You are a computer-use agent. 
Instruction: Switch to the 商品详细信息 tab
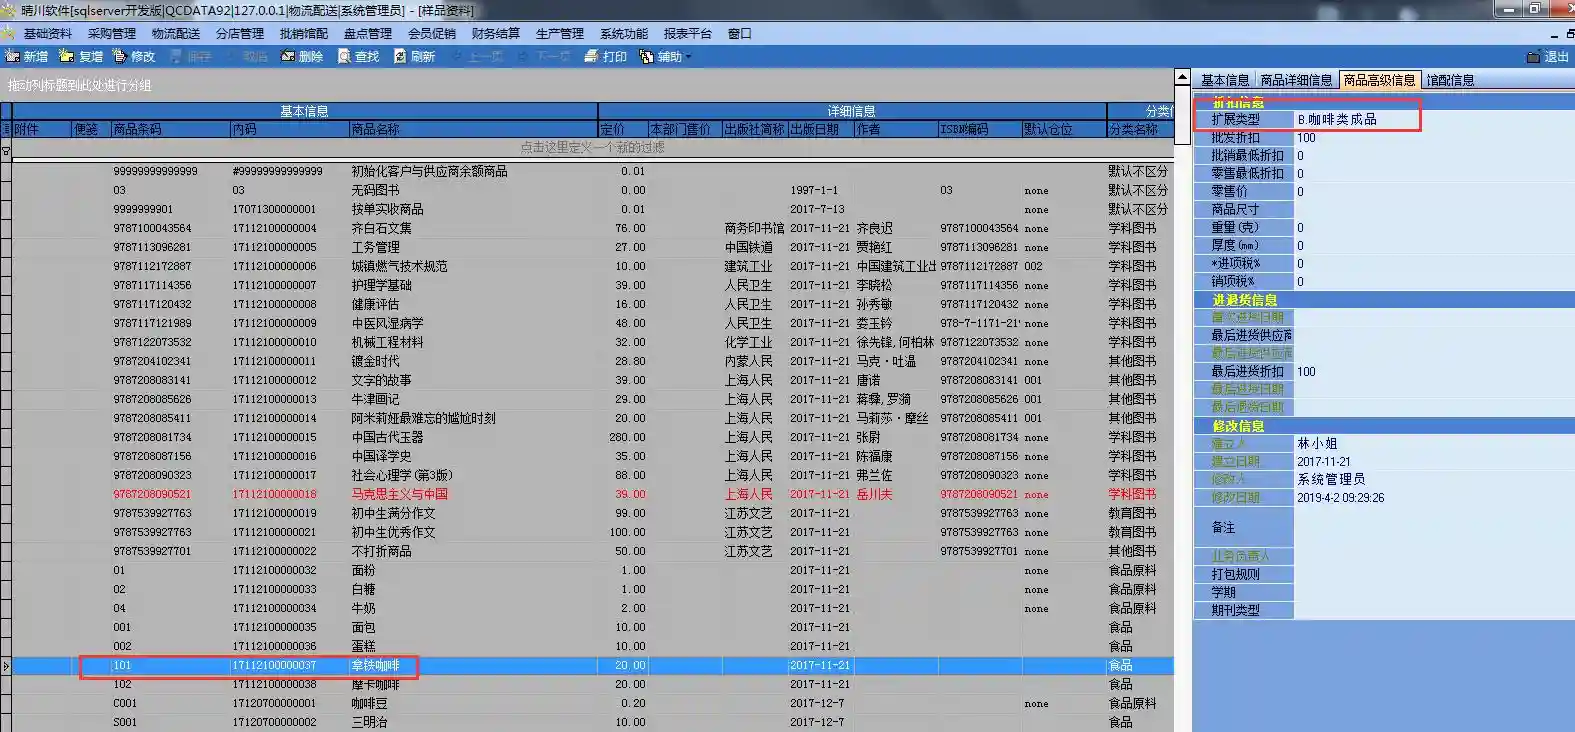[x=1296, y=80]
